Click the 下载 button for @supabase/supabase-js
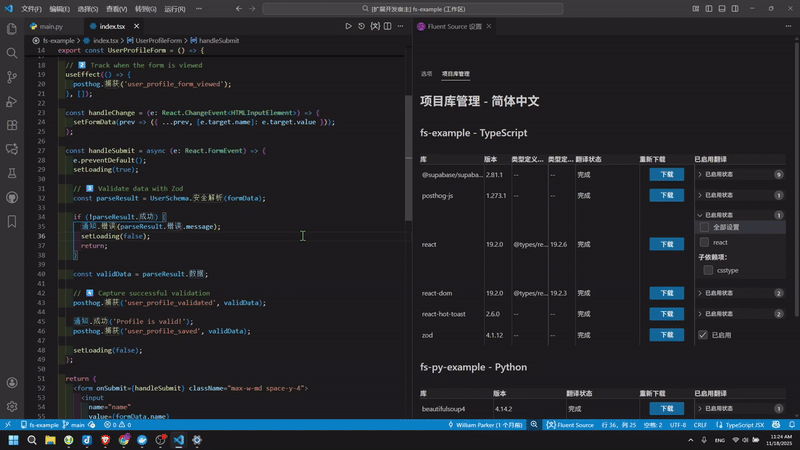800x450 pixels. click(666, 174)
